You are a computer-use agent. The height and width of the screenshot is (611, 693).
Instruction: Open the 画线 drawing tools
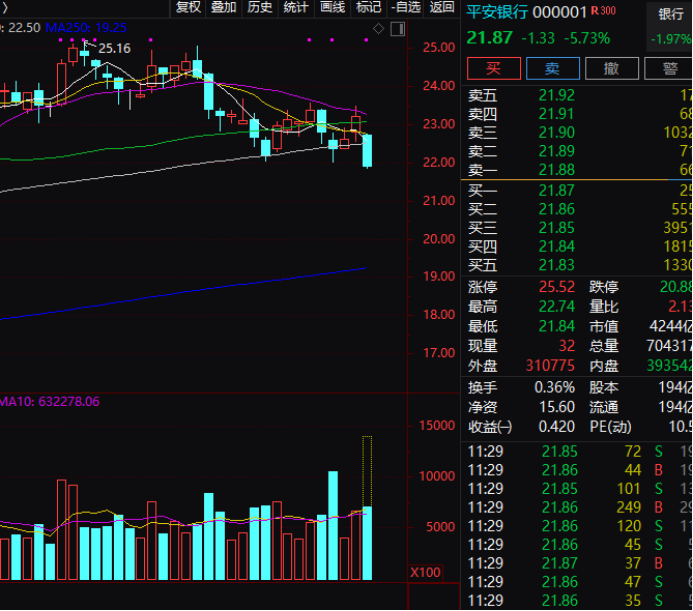click(332, 8)
